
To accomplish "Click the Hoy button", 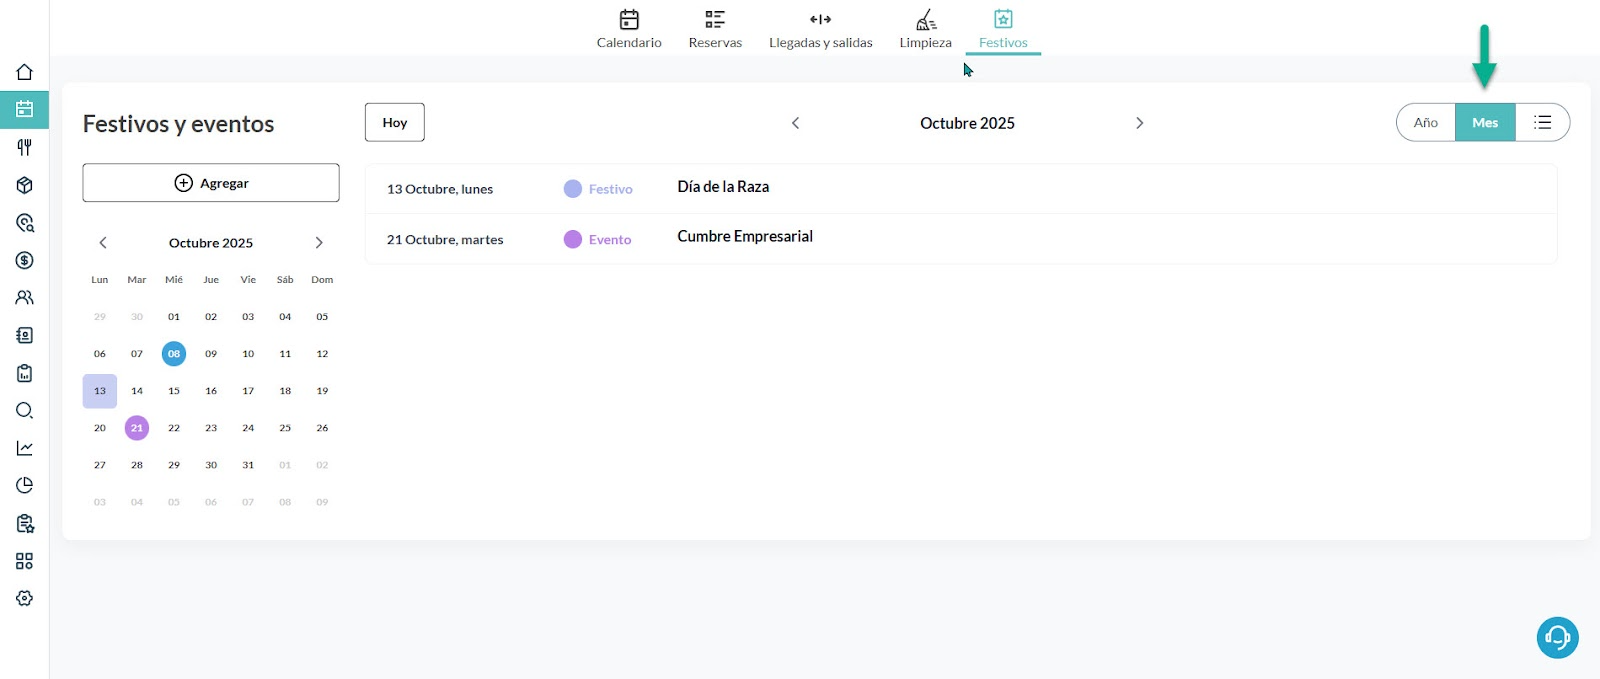I will [395, 123].
